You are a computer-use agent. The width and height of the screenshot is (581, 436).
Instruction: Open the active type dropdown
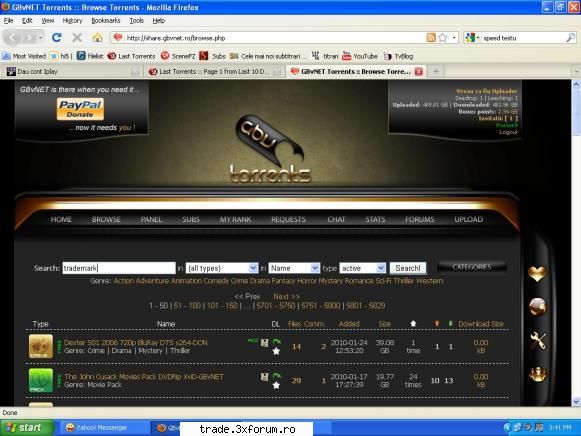click(362, 268)
